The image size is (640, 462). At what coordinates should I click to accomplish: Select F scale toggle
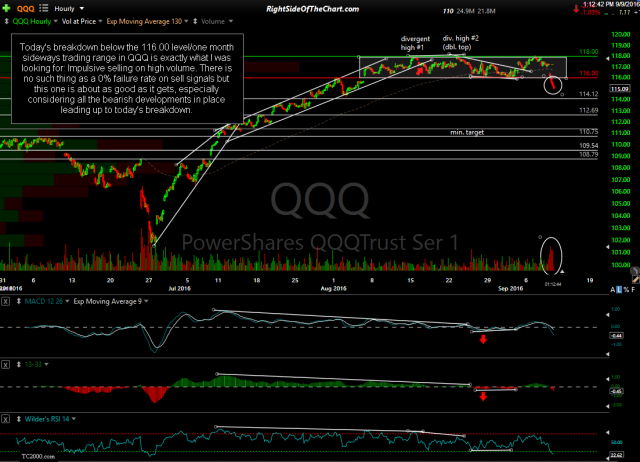[x=633, y=290]
